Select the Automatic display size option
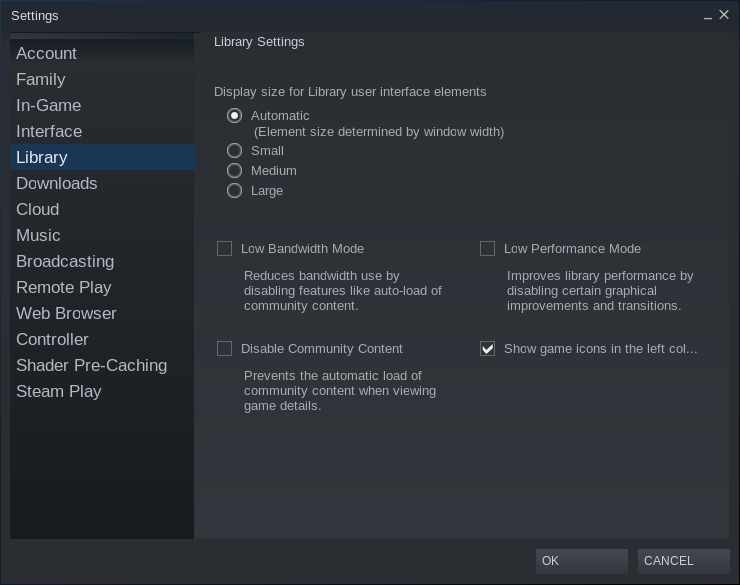Viewport: 740px width, 585px height. [235, 116]
